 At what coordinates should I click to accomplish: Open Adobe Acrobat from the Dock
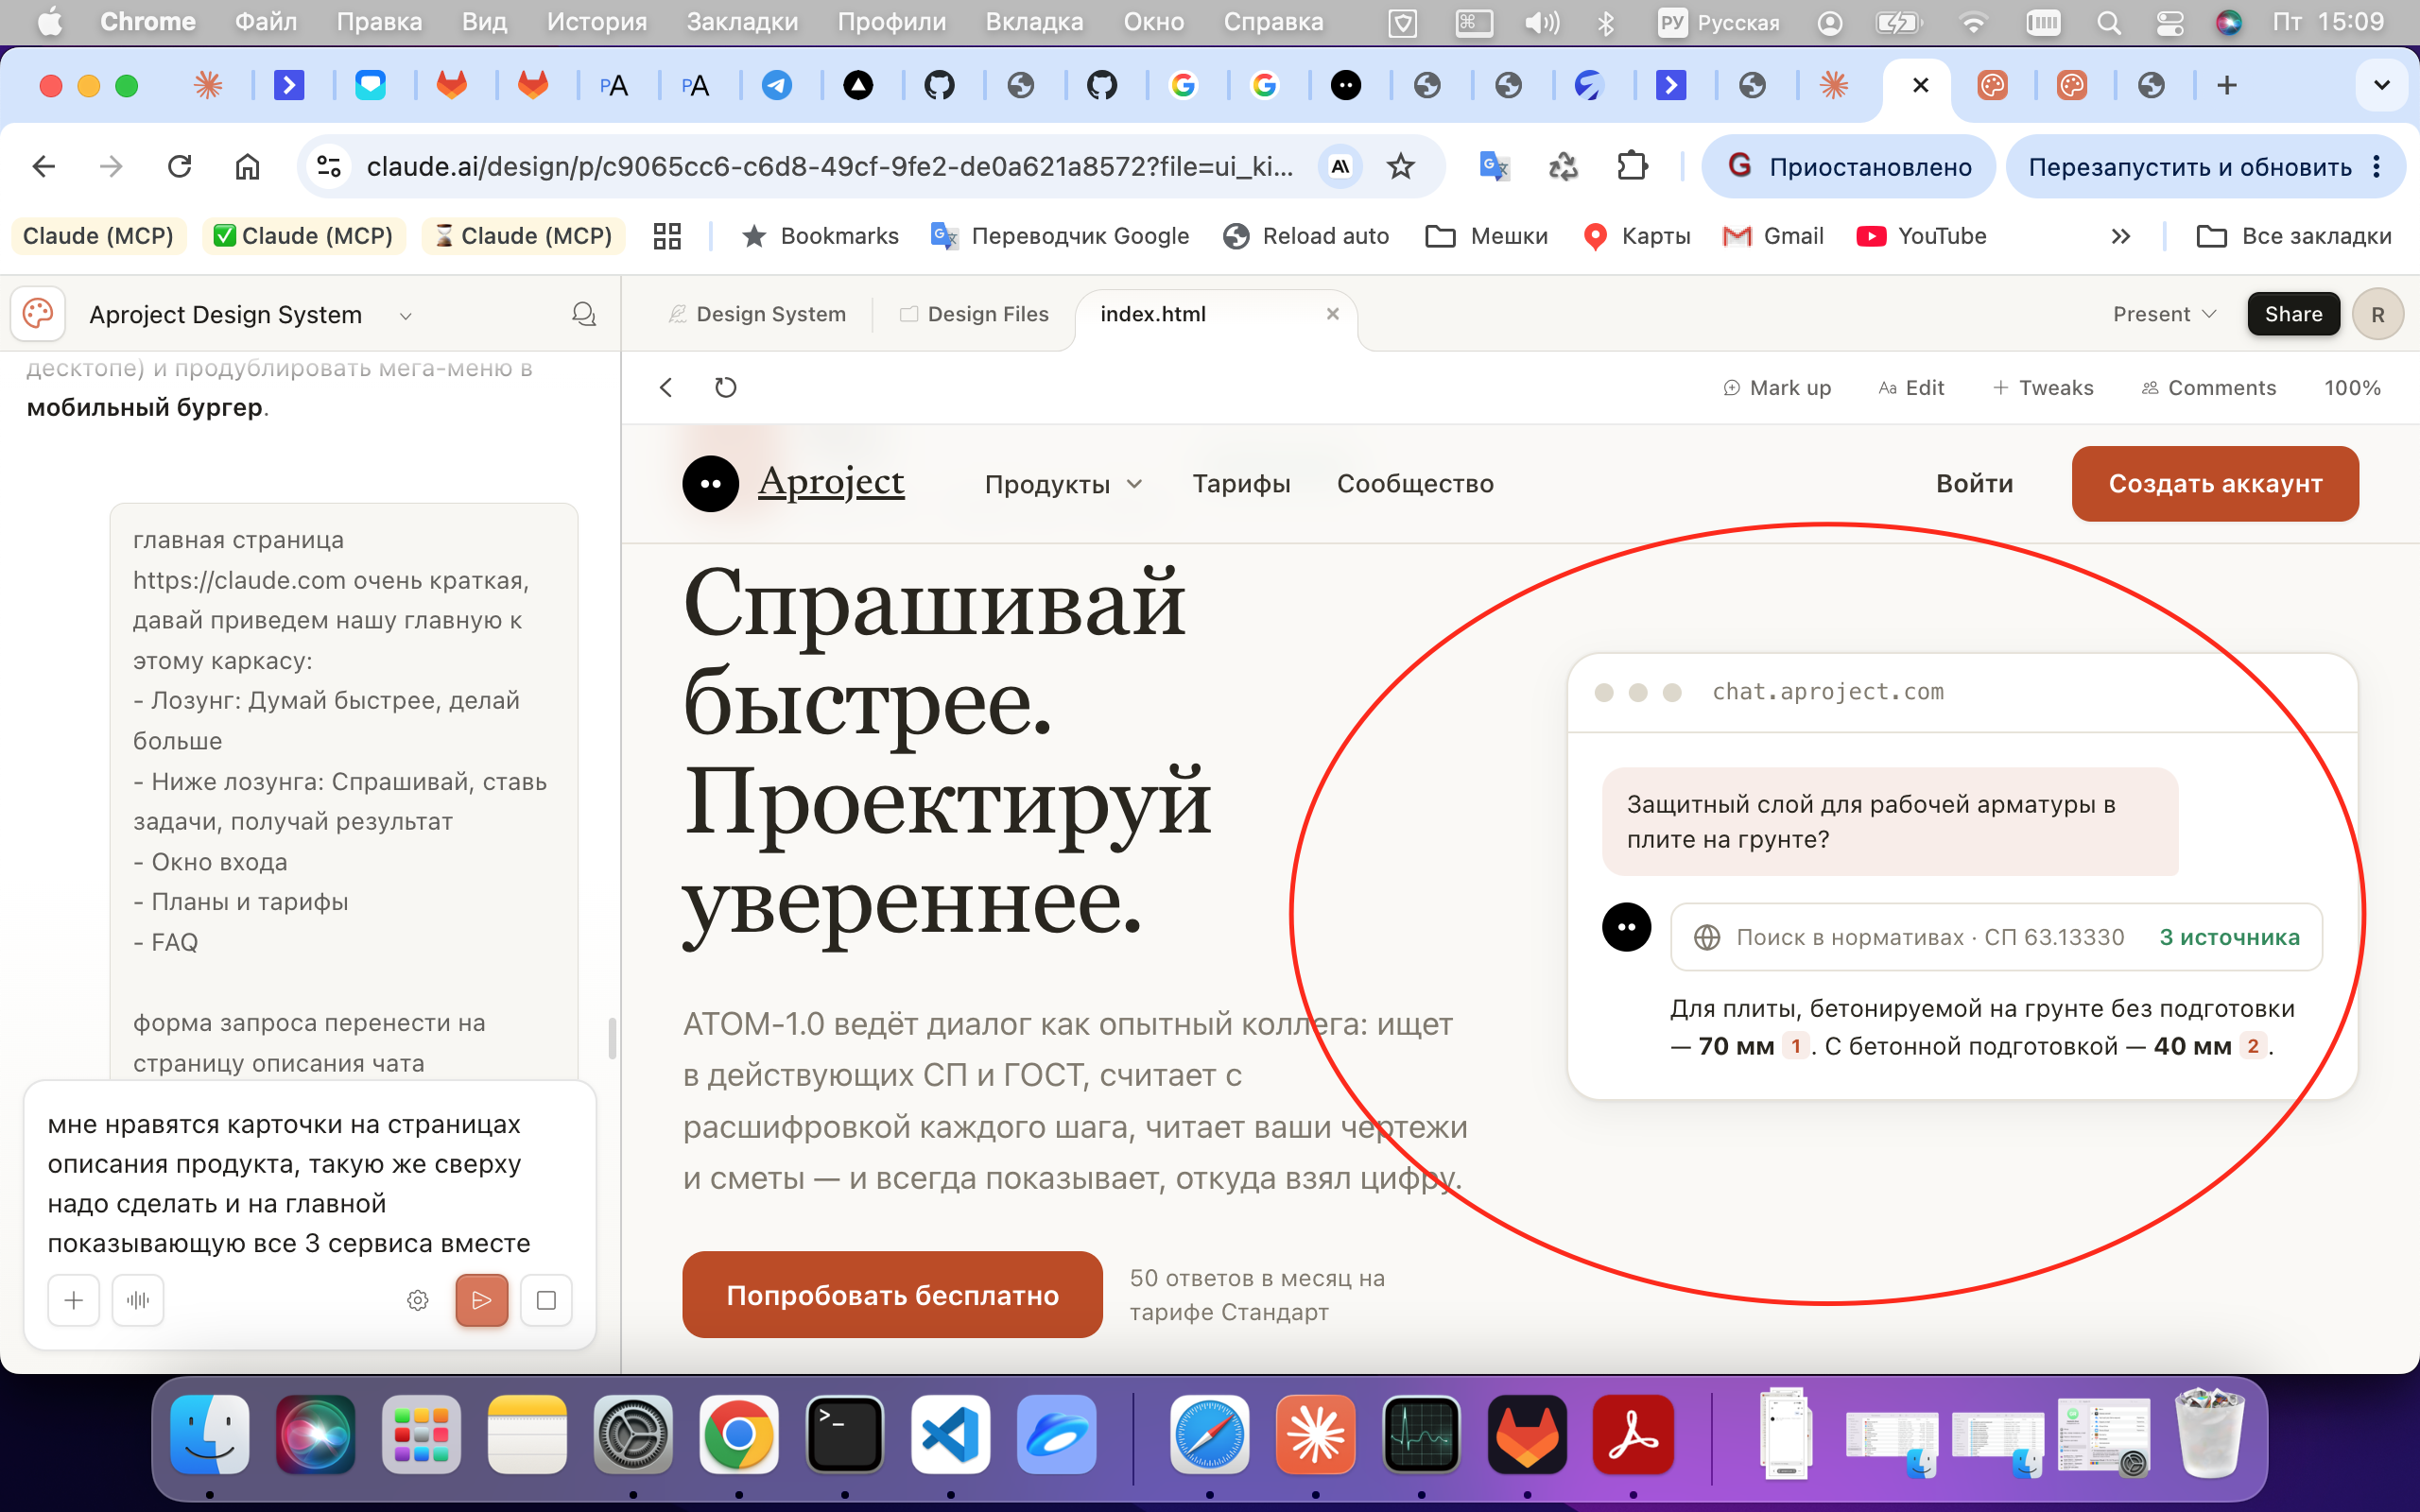1633,1434
